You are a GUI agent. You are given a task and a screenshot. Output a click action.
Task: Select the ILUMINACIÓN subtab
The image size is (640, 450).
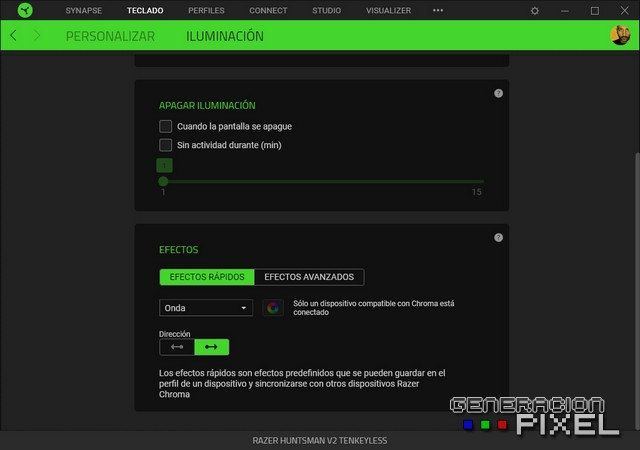[x=225, y=36]
